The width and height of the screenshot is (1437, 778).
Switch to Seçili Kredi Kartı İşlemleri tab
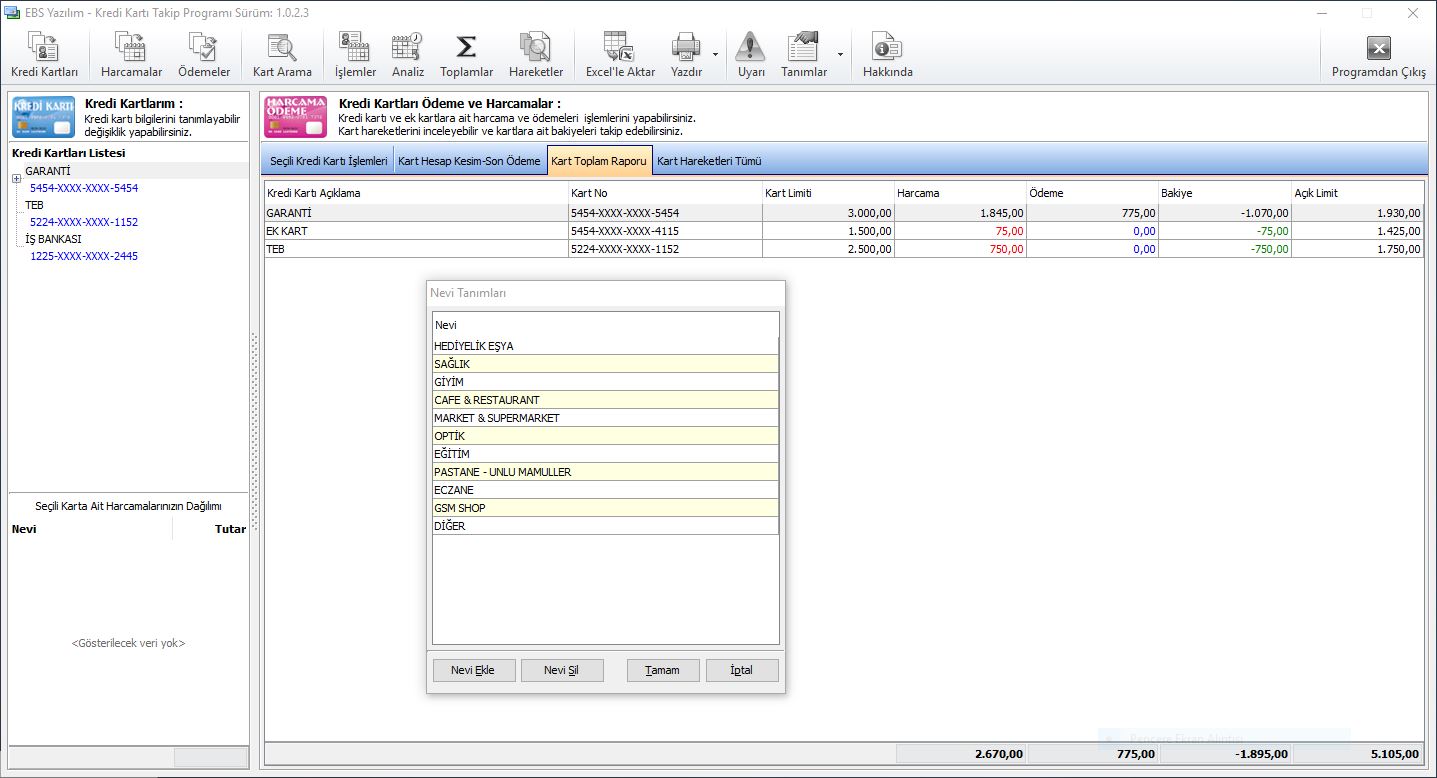point(328,160)
